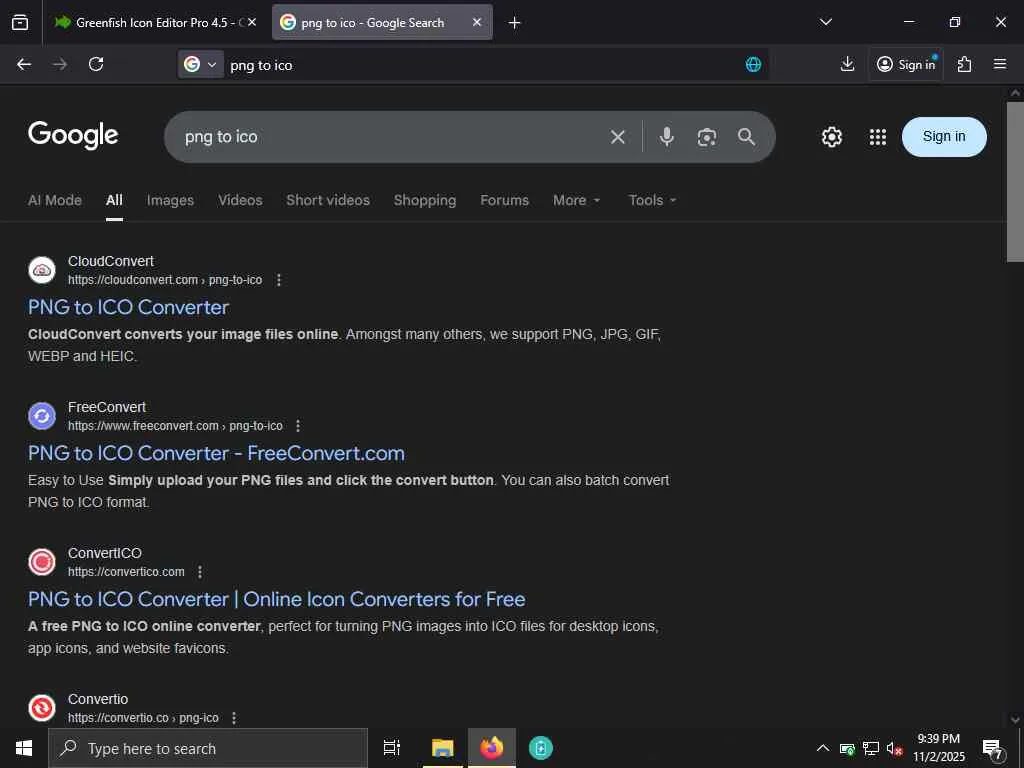Click the www.freeconvert.com URL text
Viewport: 1024px width, 768px height.
click(x=175, y=426)
